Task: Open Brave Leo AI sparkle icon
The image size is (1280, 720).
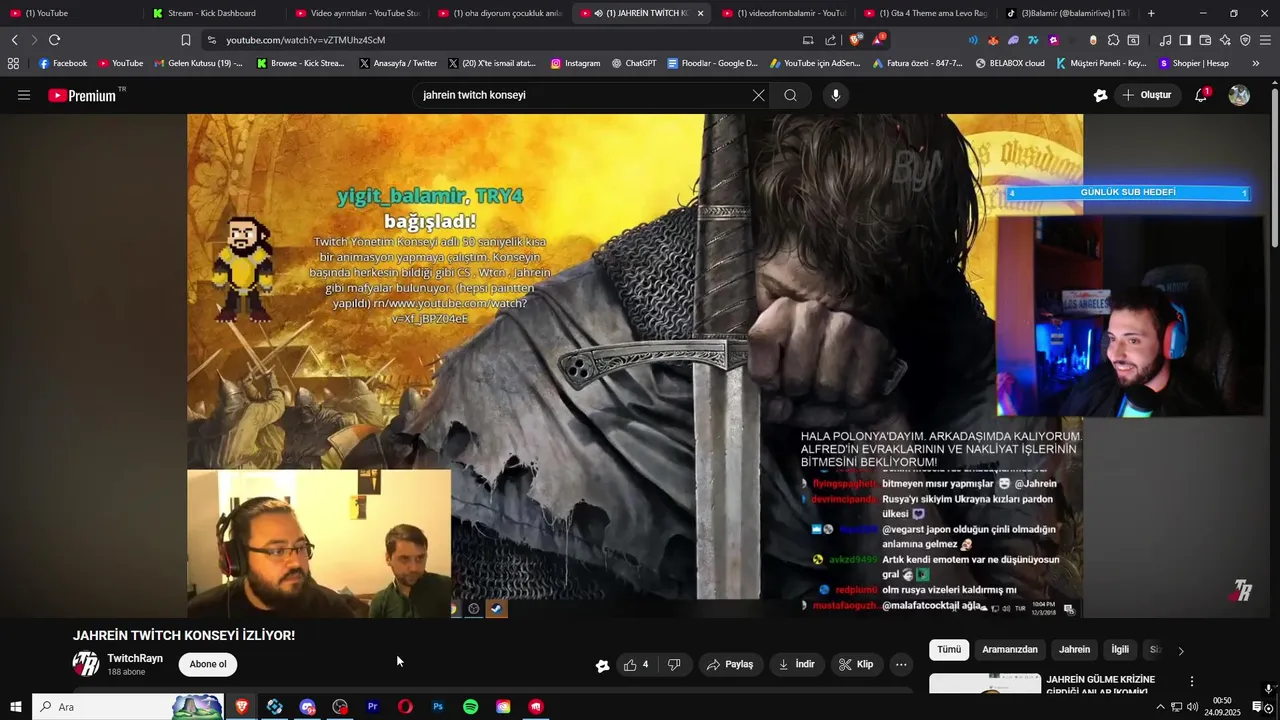Action: click(x=1225, y=40)
